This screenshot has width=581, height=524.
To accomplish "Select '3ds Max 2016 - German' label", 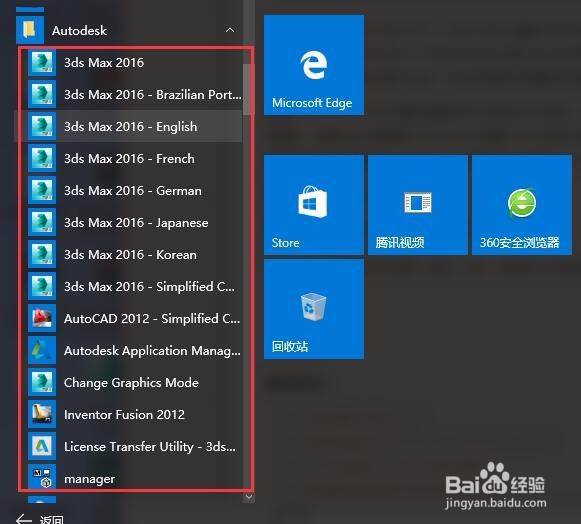I will [133, 190].
